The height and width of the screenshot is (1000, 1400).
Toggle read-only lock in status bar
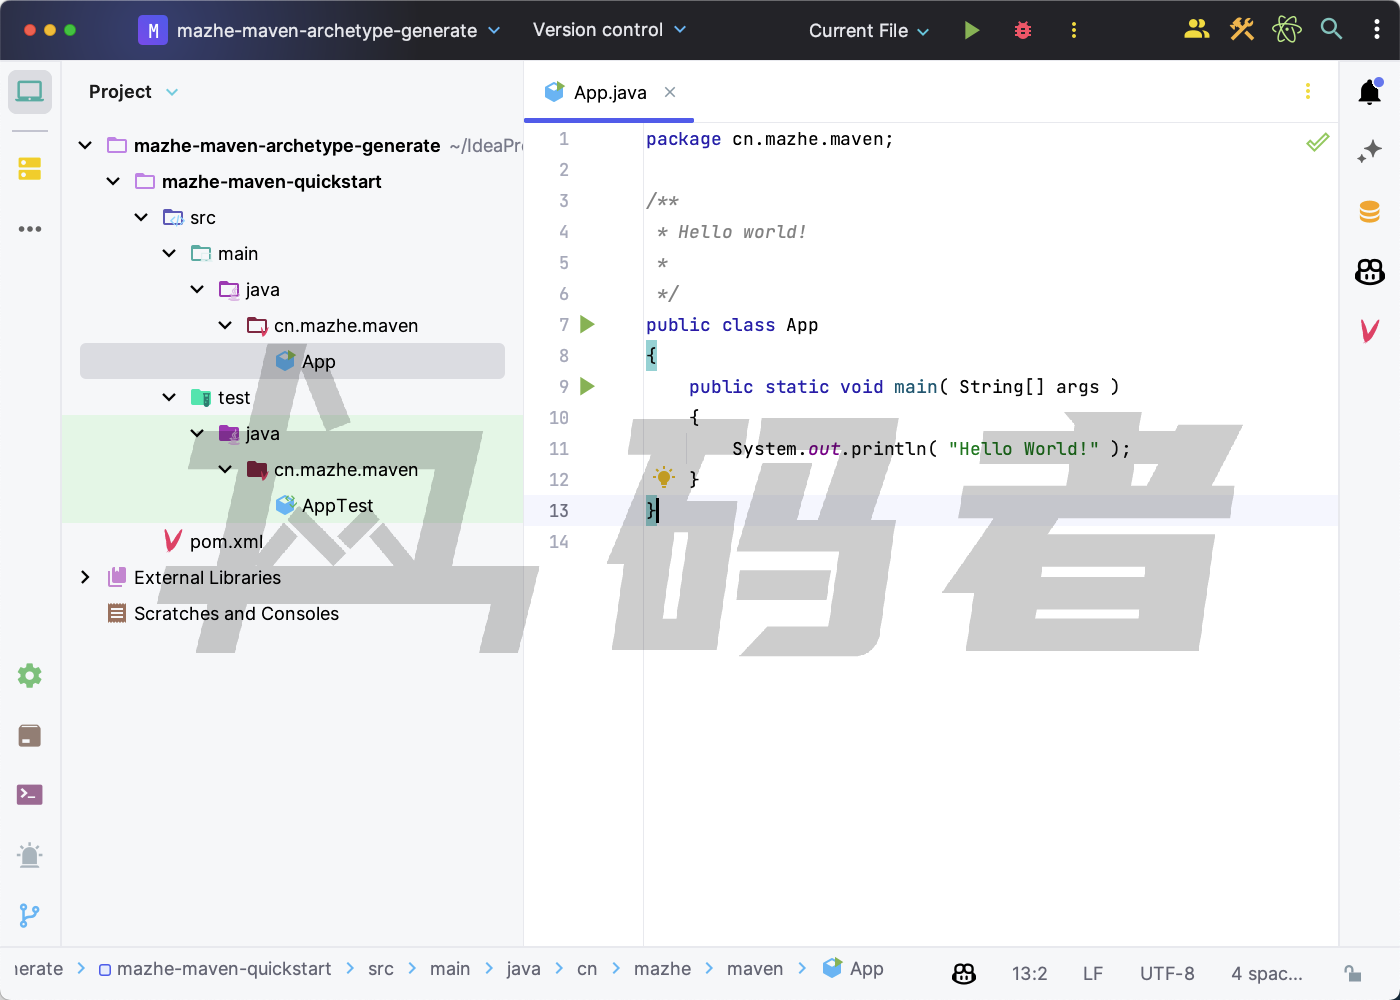pos(1352,973)
